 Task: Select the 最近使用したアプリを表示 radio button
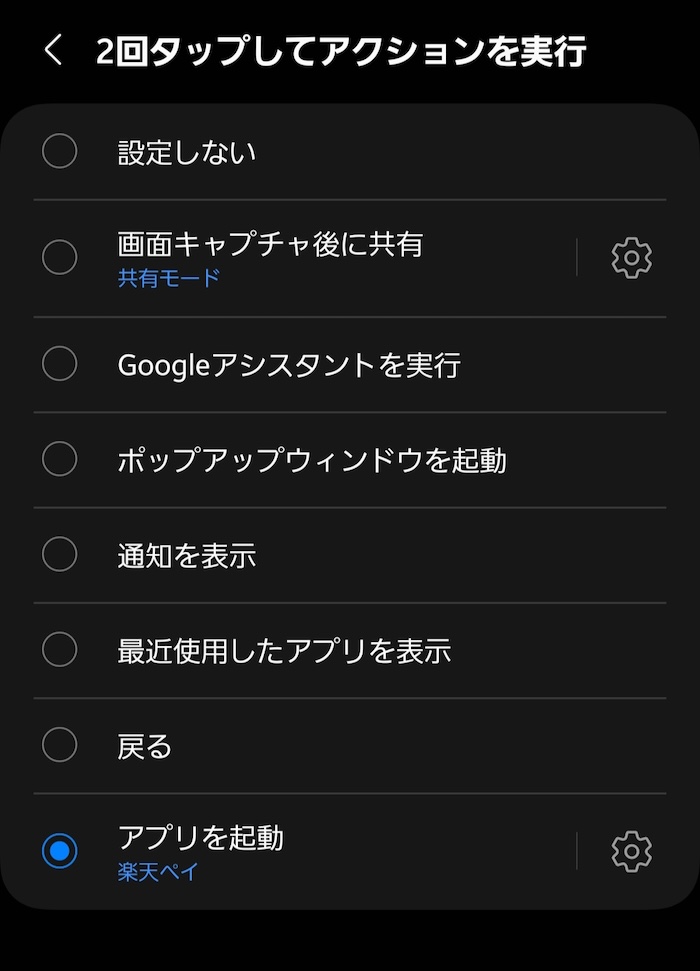click(59, 650)
